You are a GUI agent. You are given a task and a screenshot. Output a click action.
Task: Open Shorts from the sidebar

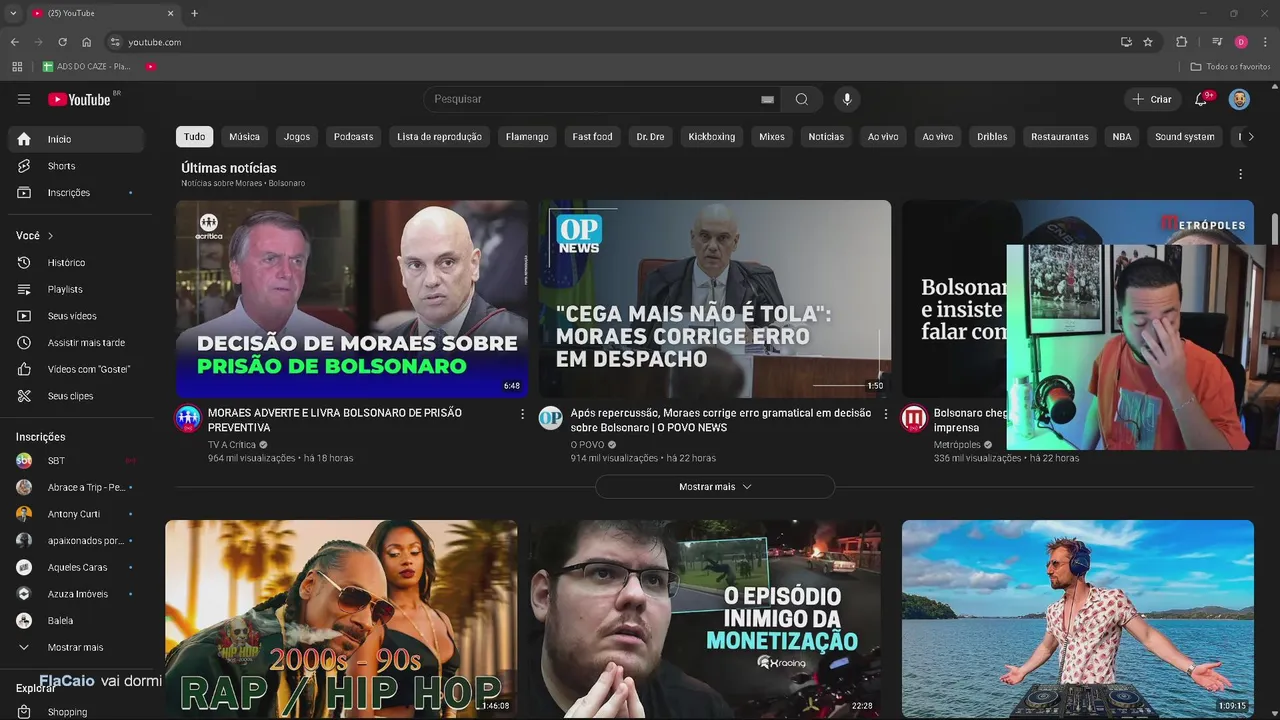75,166
